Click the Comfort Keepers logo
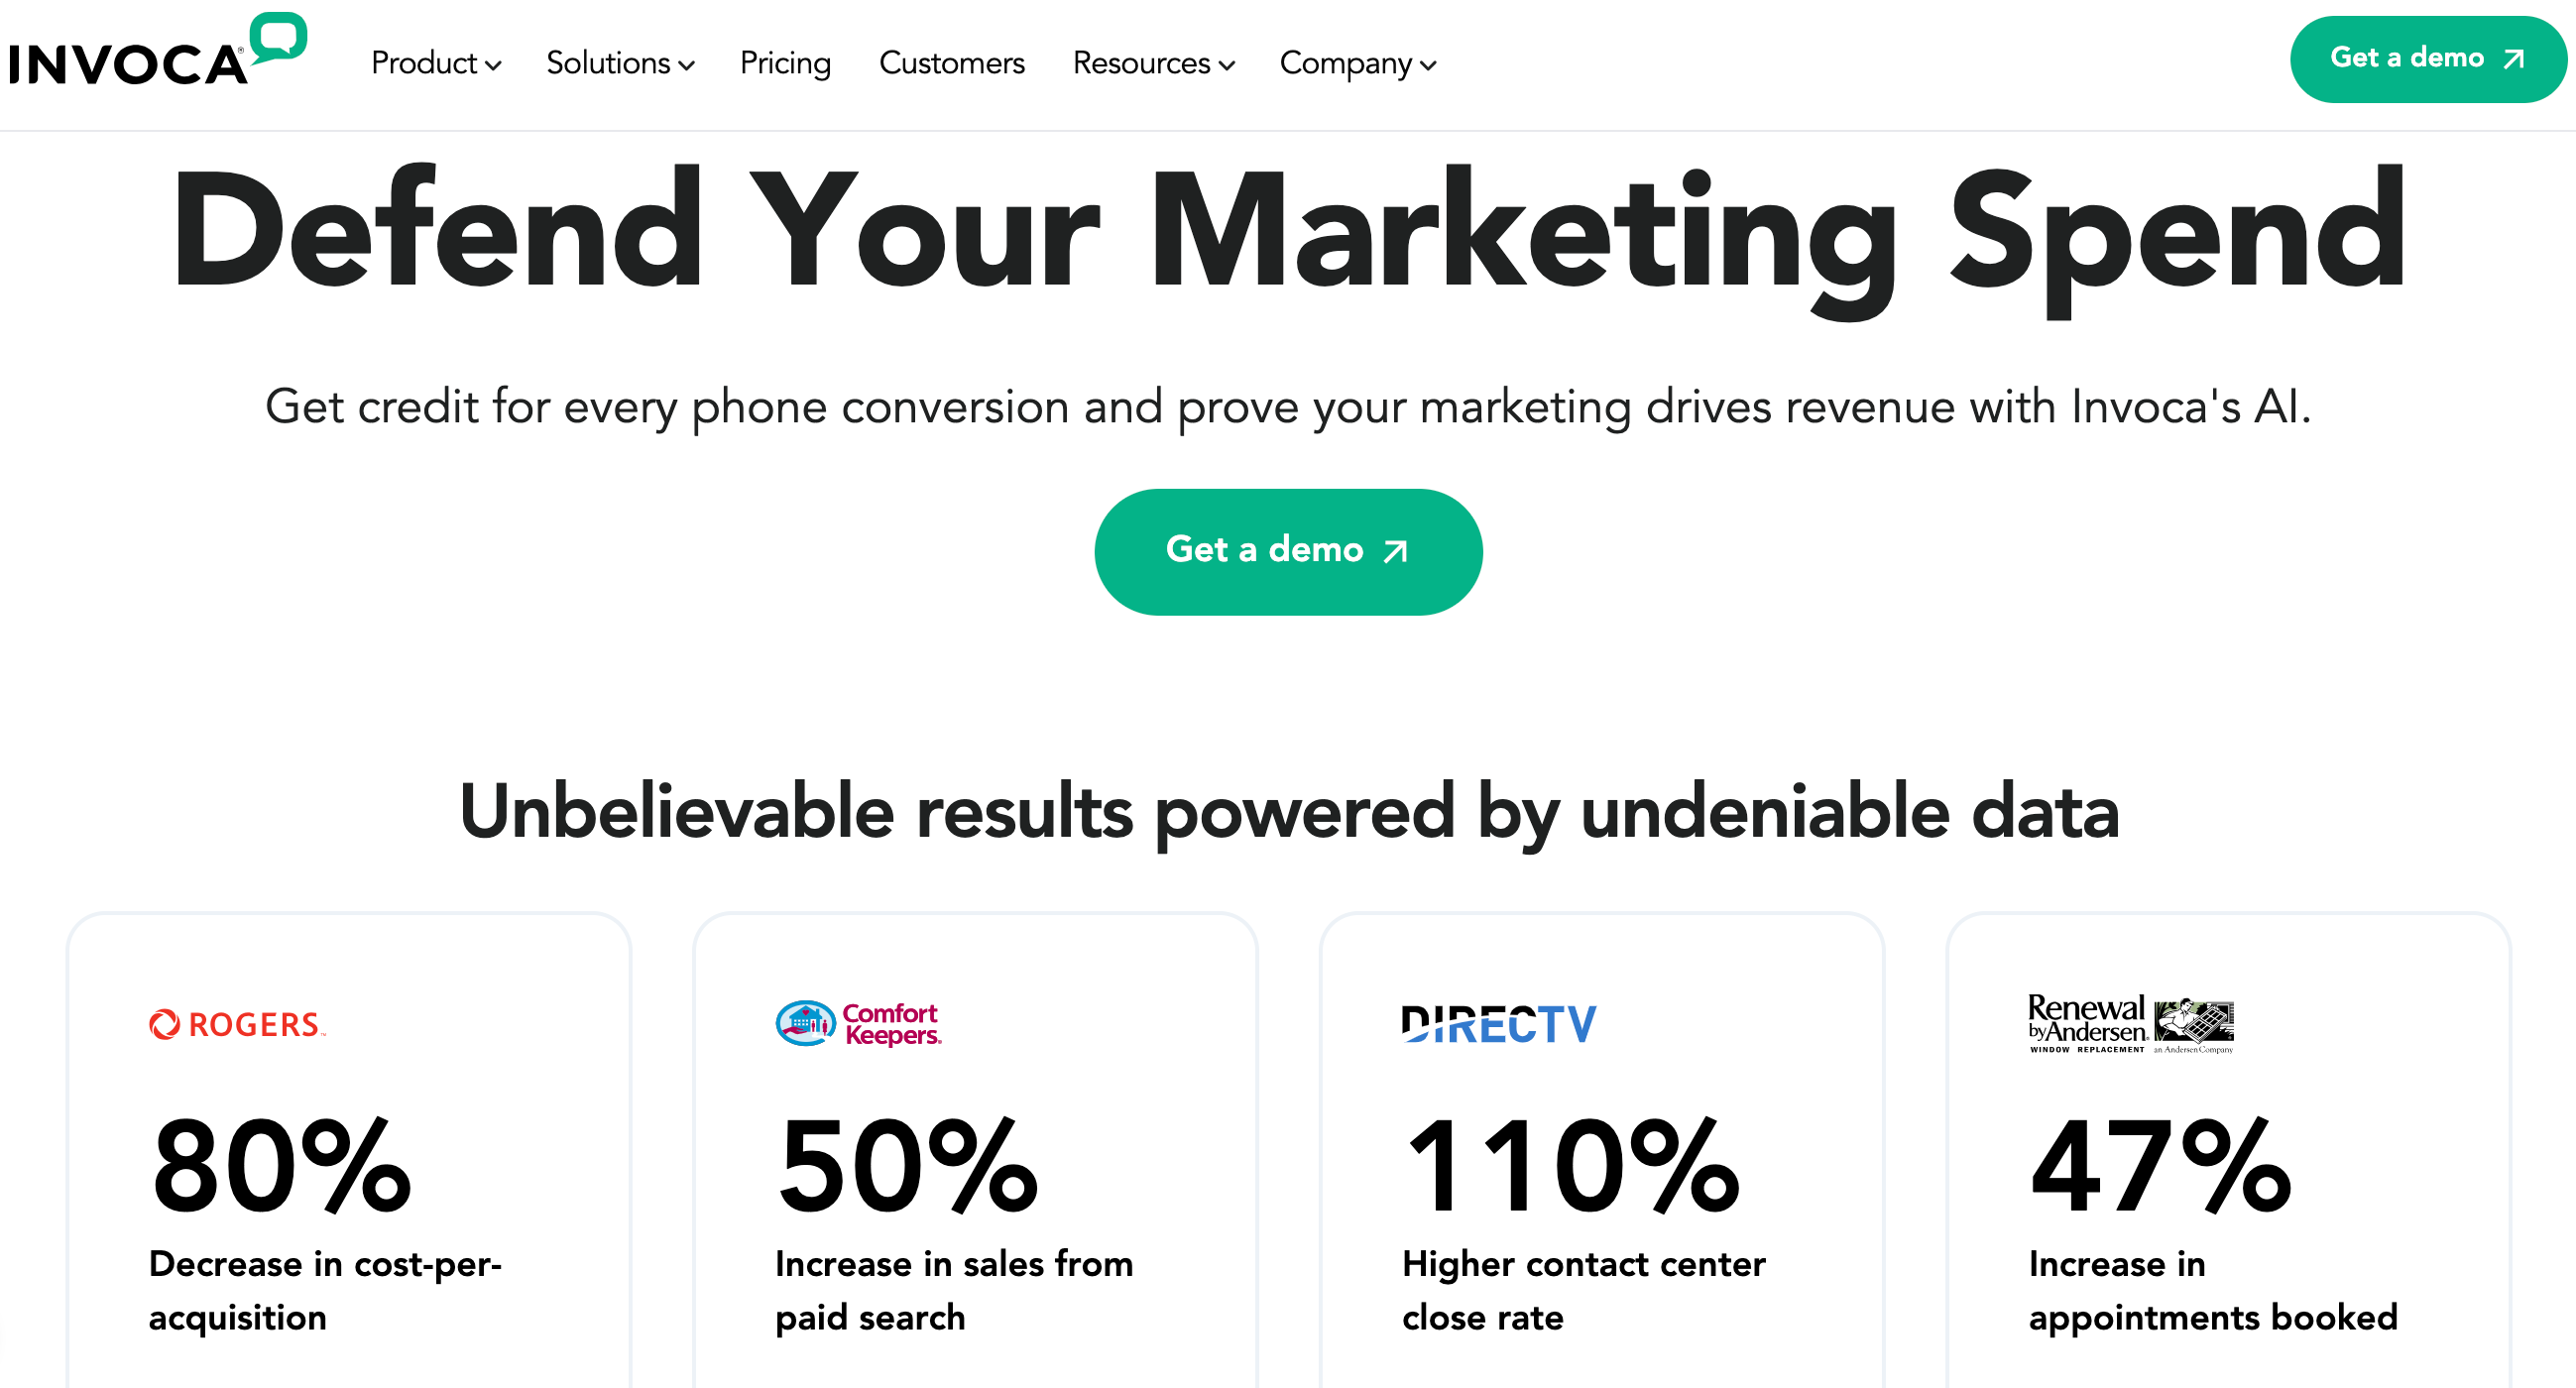 click(859, 1023)
